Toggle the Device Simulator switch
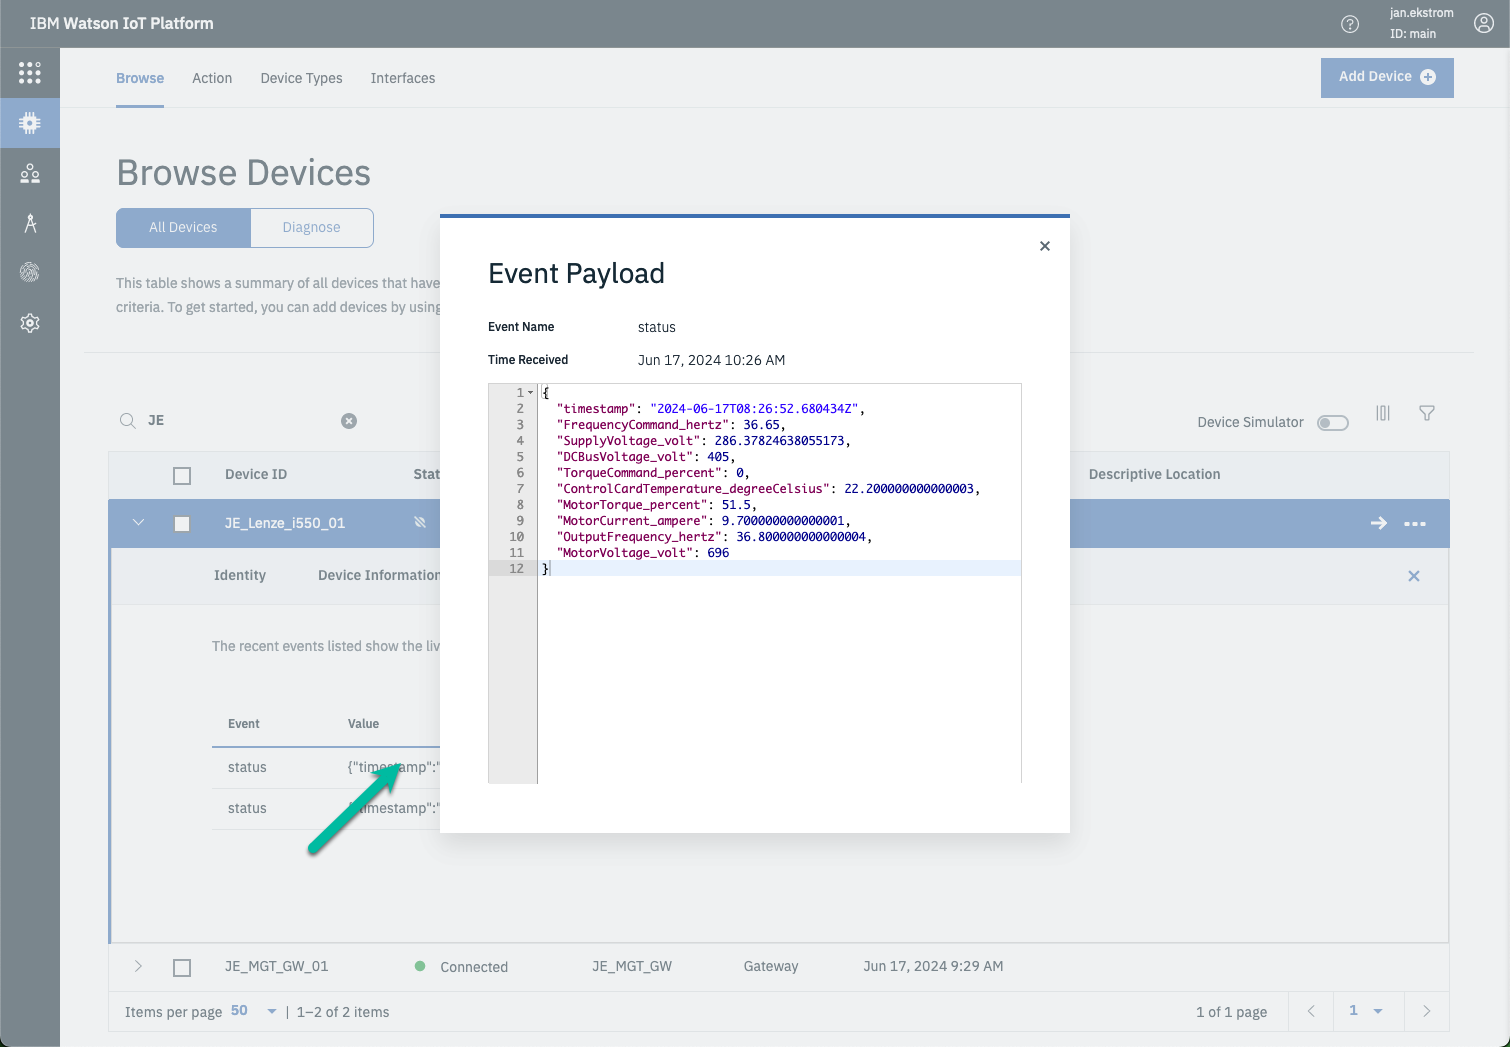Viewport: 1510px width, 1047px height. click(x=1333, y=423)
